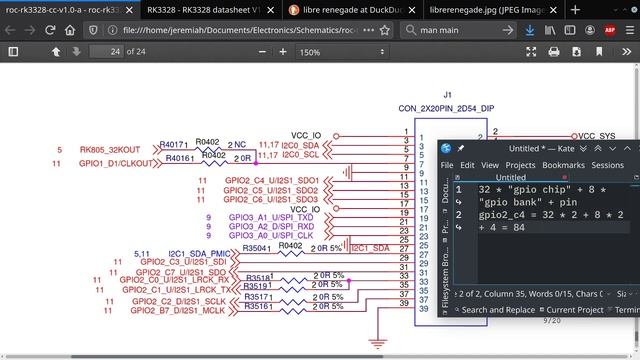
Task: Open PDF current view bookmark icon
Action: coord(599,52)
